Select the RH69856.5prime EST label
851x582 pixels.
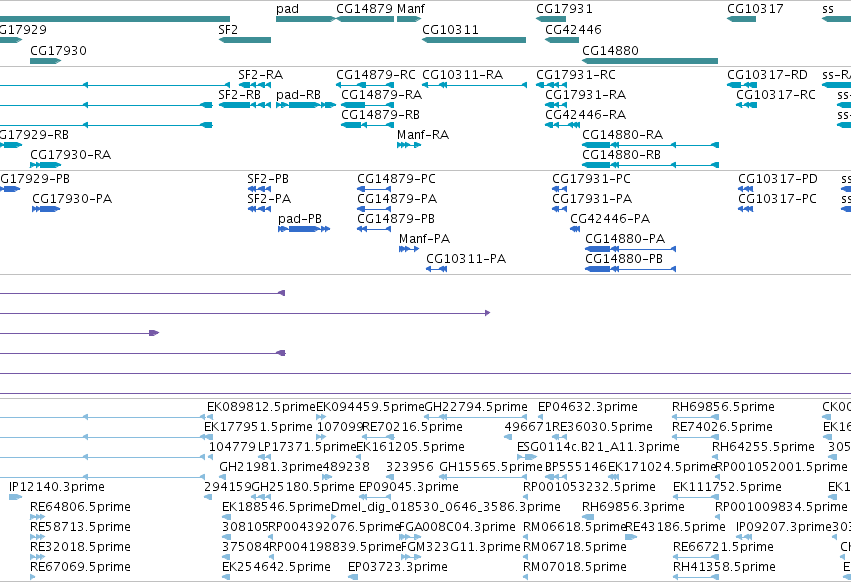(x=723, y=407)
